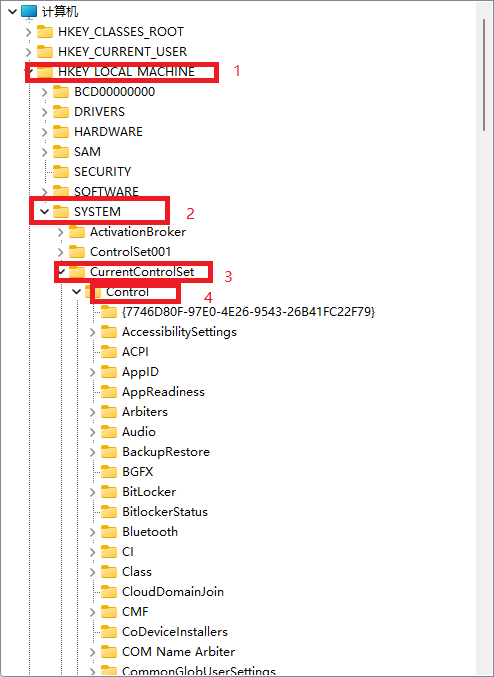Select the ControlSet001 folder icon

click(x=77, y=252)
